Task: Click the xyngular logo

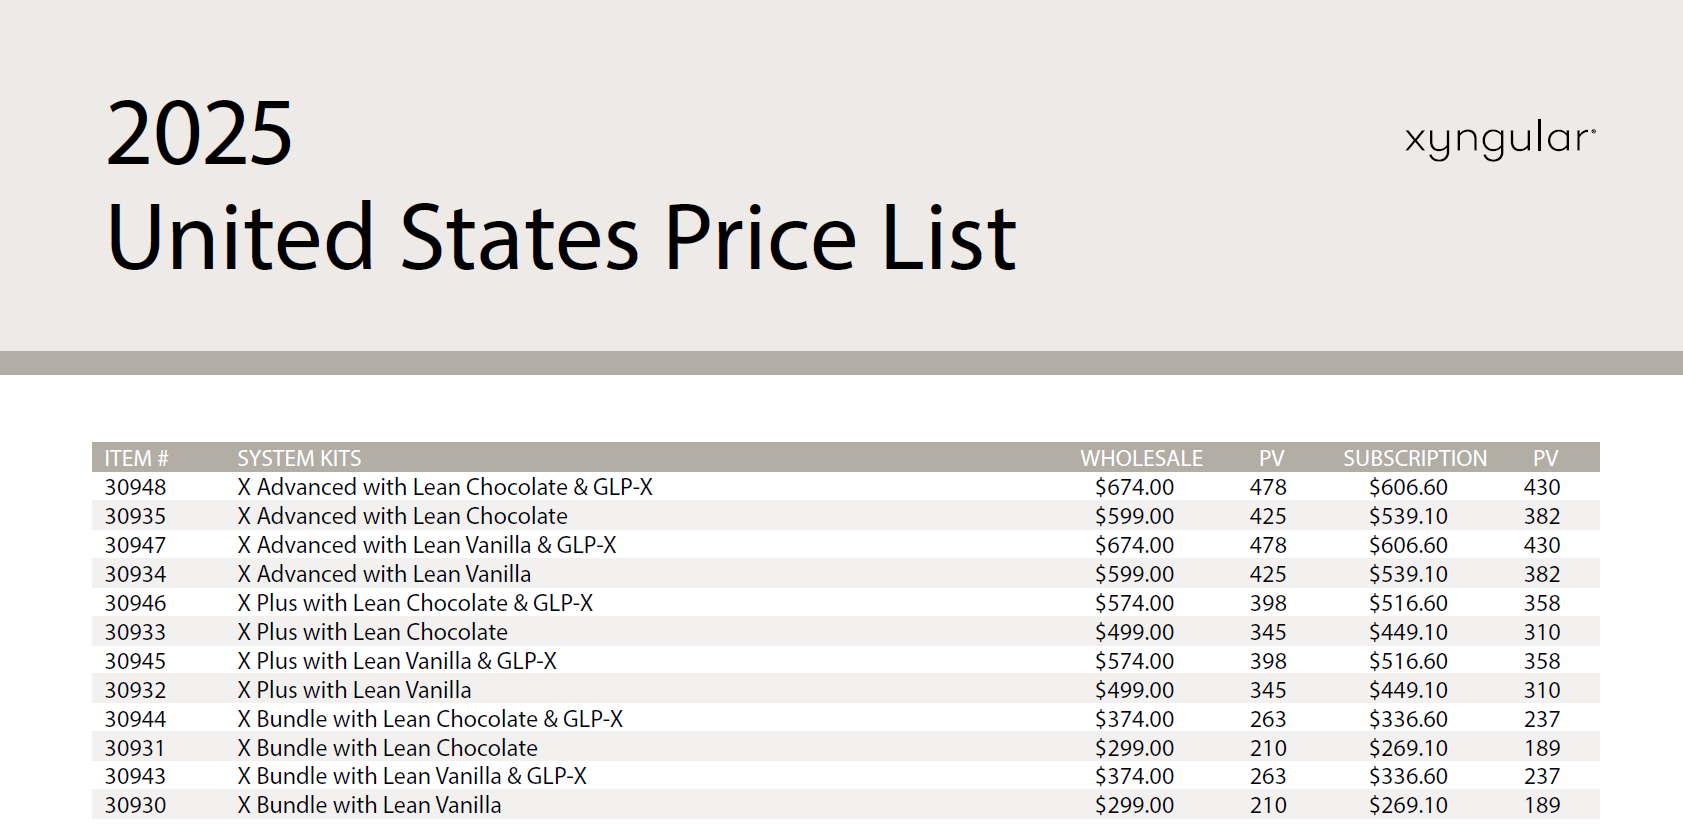Action: [1500, 140]
